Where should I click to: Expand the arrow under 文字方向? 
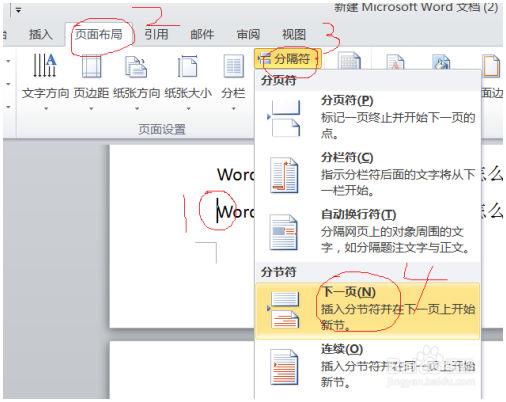[46, 108]
